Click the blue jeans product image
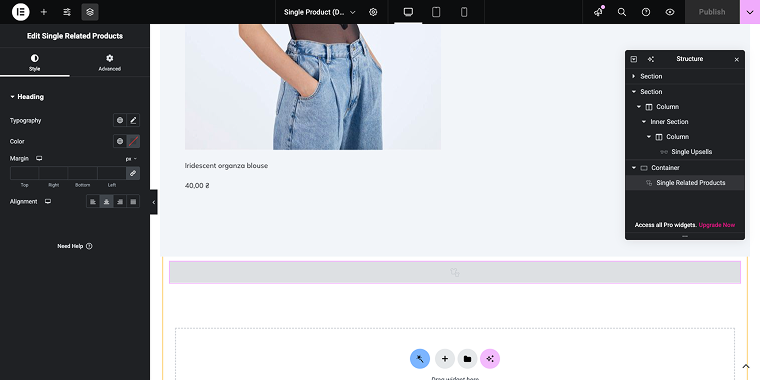The width and height of the screenshot is (760, 380). tap(313, 87)
